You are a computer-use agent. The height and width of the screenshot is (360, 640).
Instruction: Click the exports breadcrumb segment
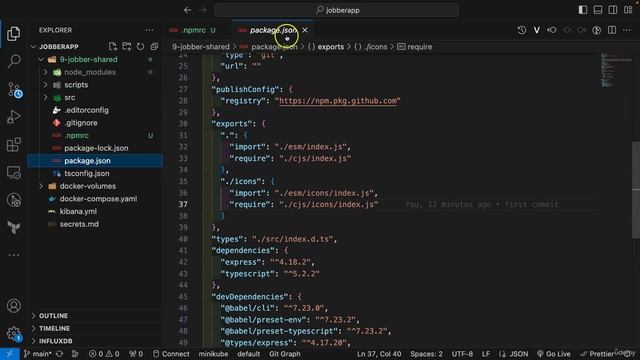(326, 47)
